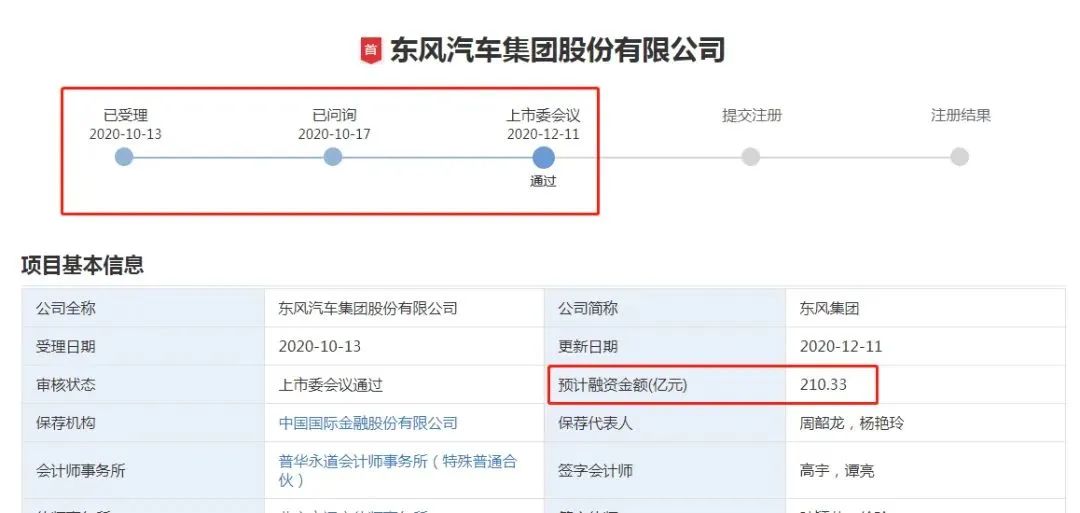Click the 项目基本信息 section heading
This screenshot has width=1080, height=513.
pyautogui.click(x=83, y=264)
